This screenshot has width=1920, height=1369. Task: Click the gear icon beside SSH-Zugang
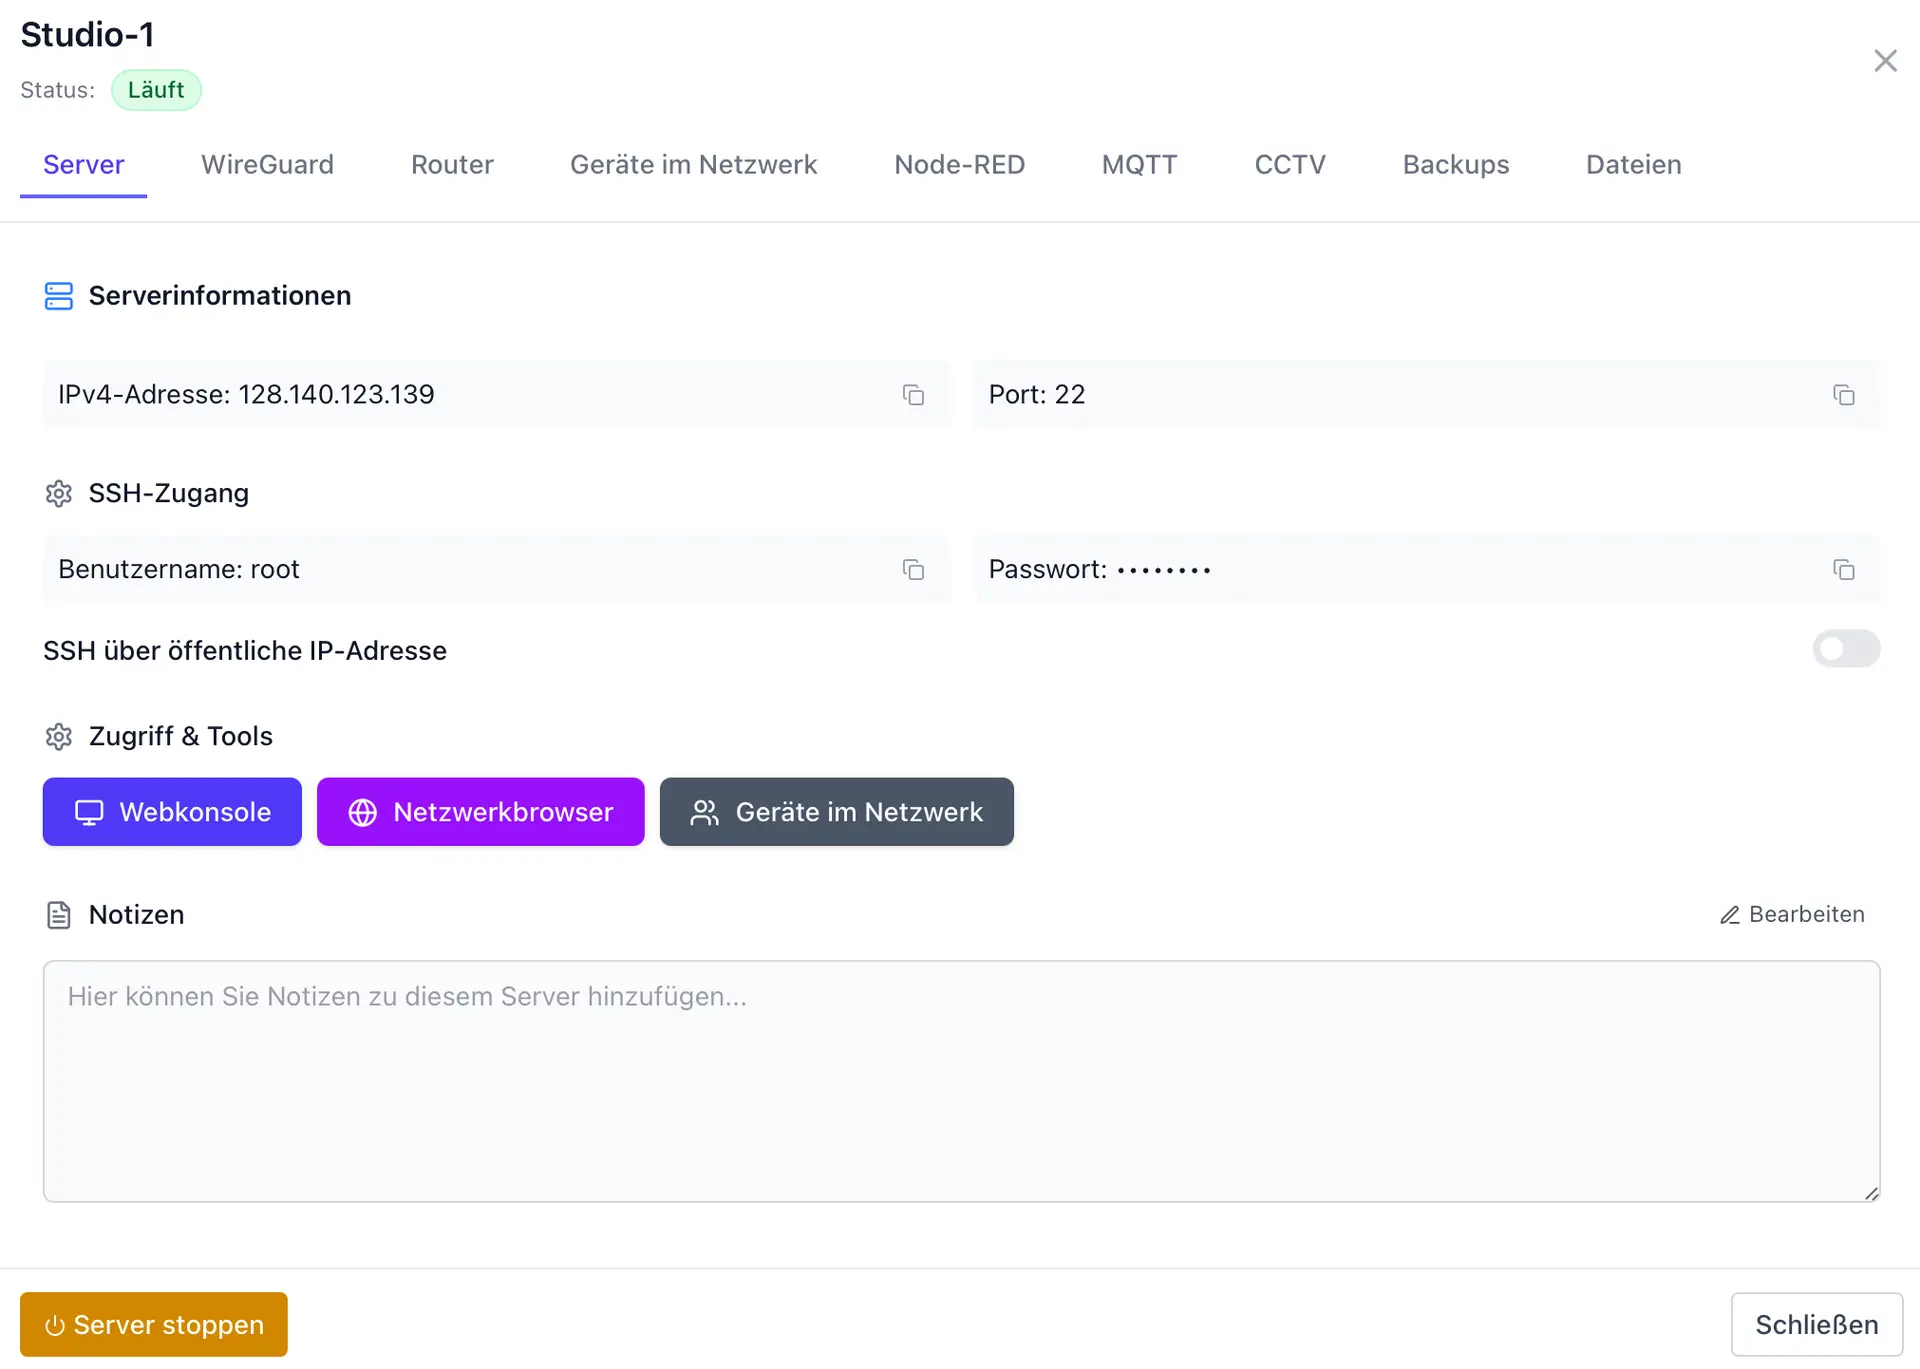[59, 494]
